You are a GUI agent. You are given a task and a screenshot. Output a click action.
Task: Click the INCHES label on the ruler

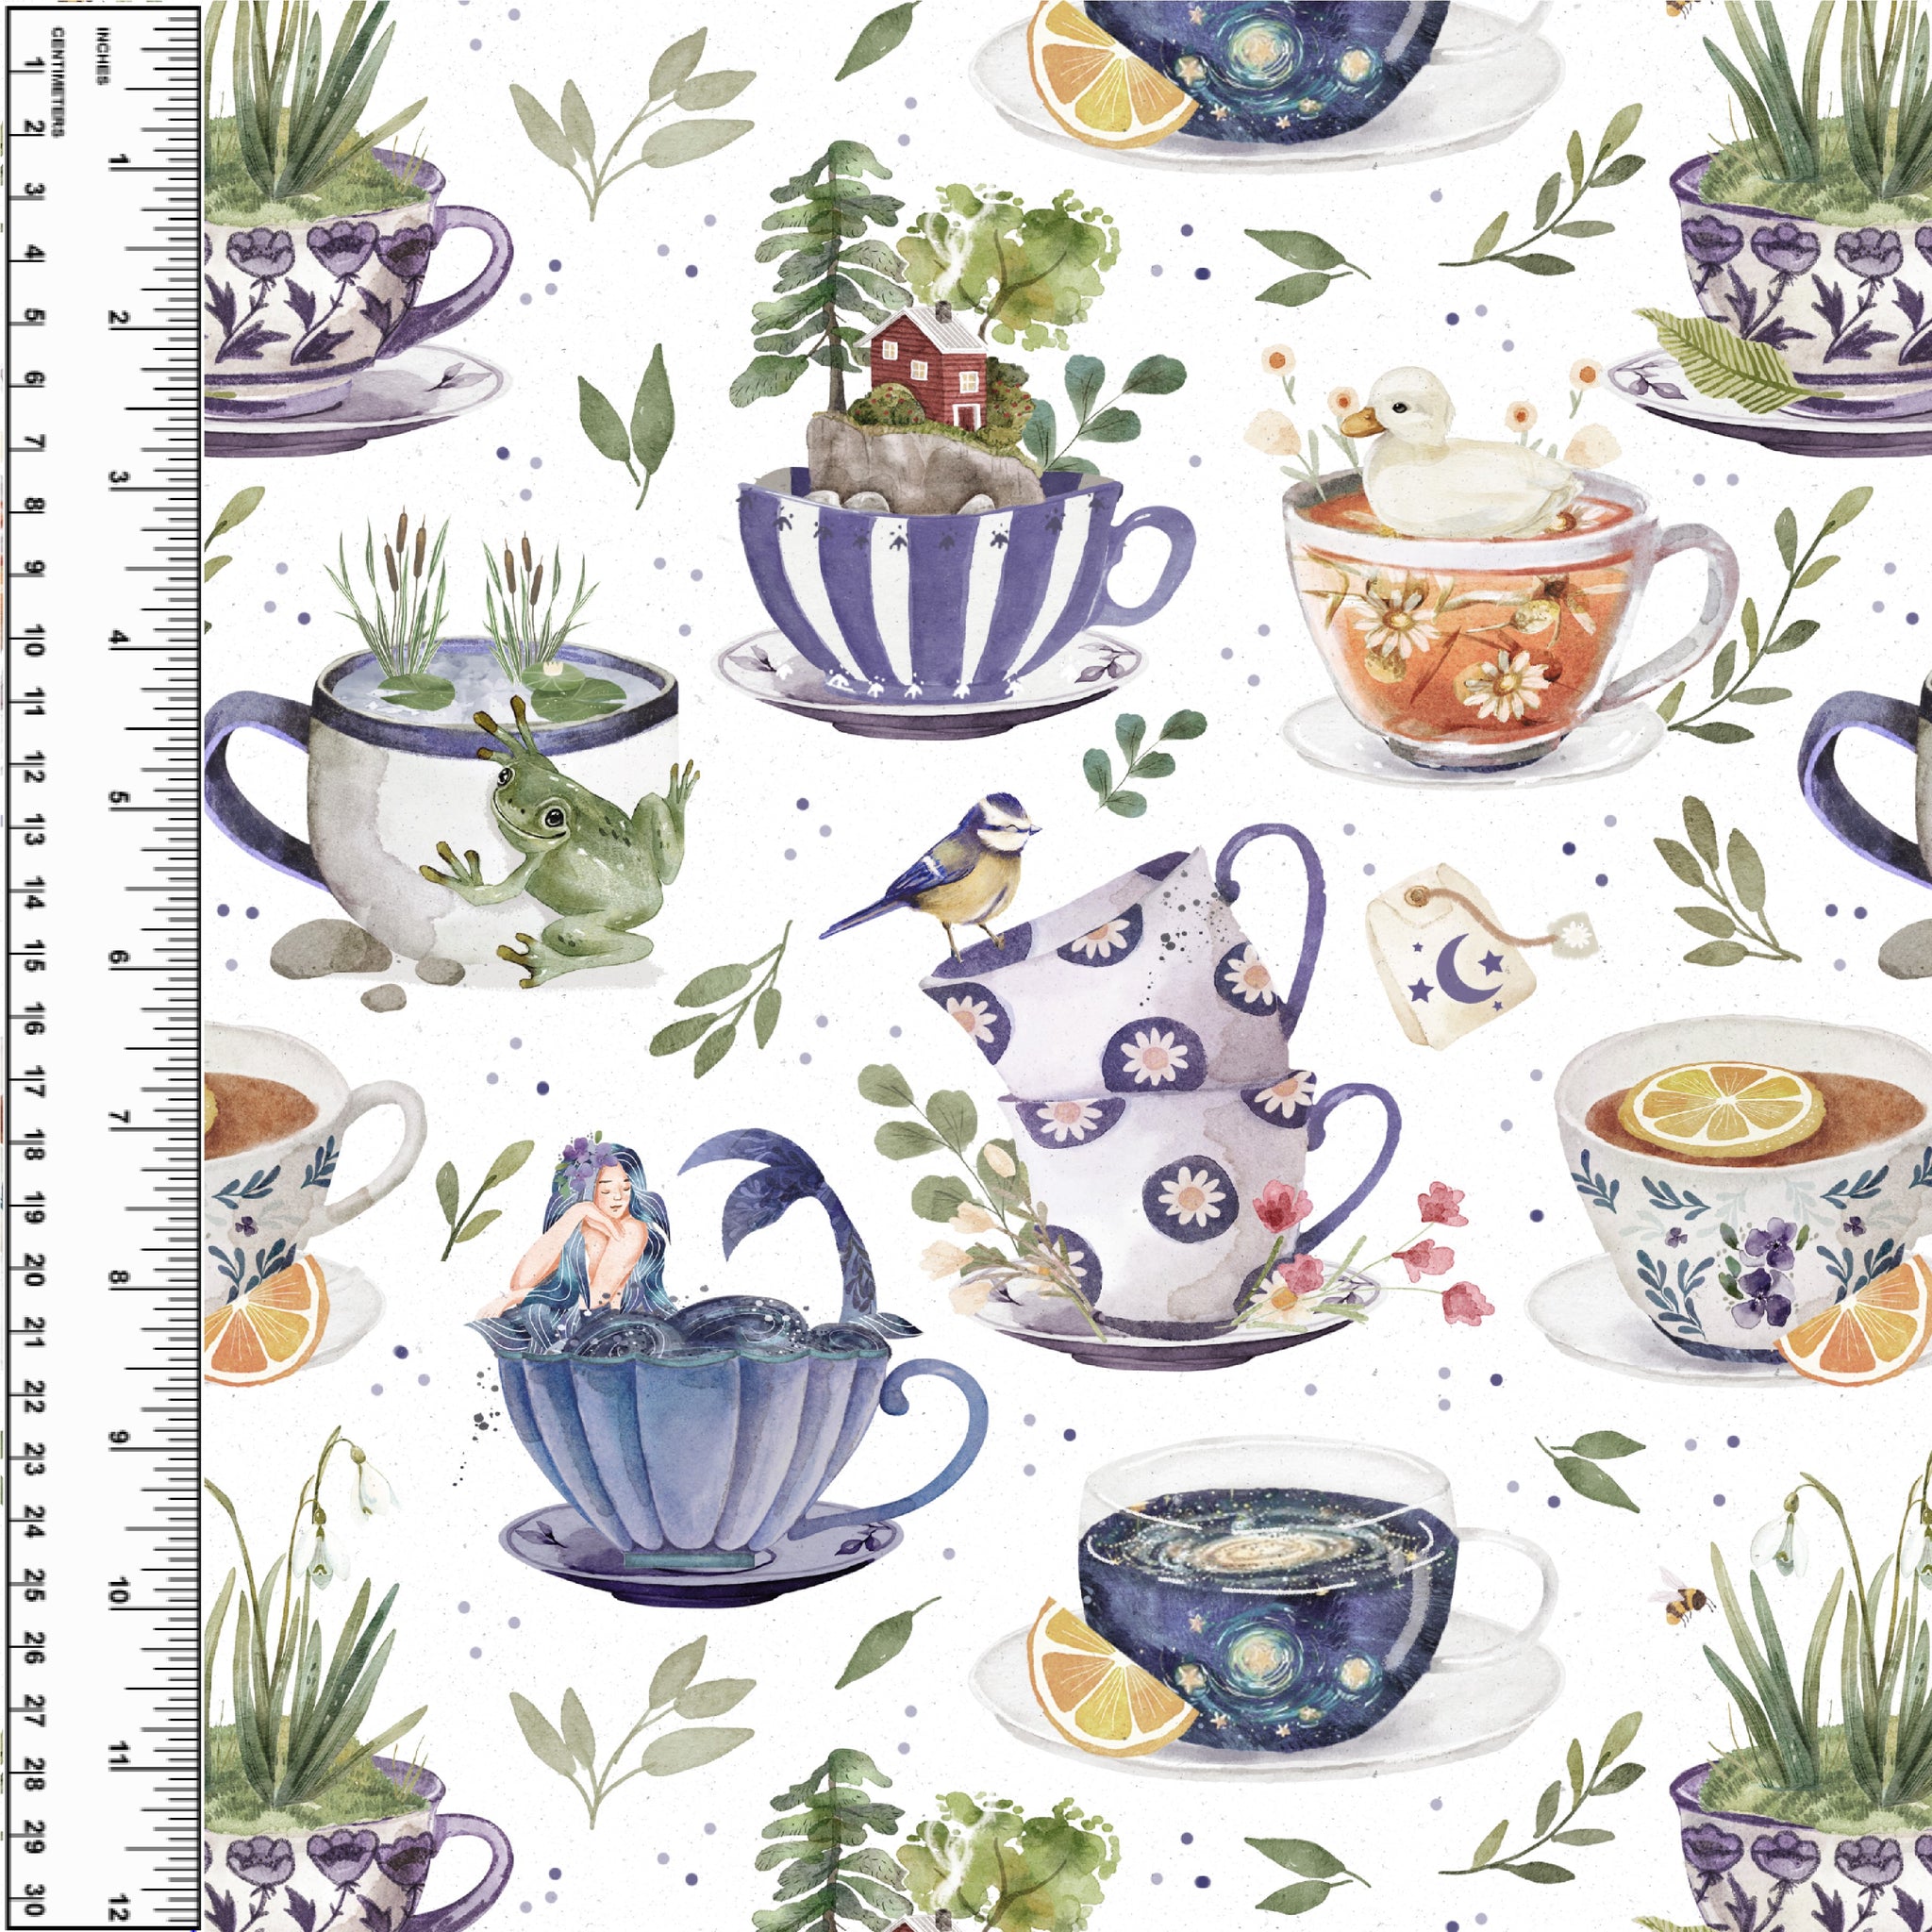(101, 56)
